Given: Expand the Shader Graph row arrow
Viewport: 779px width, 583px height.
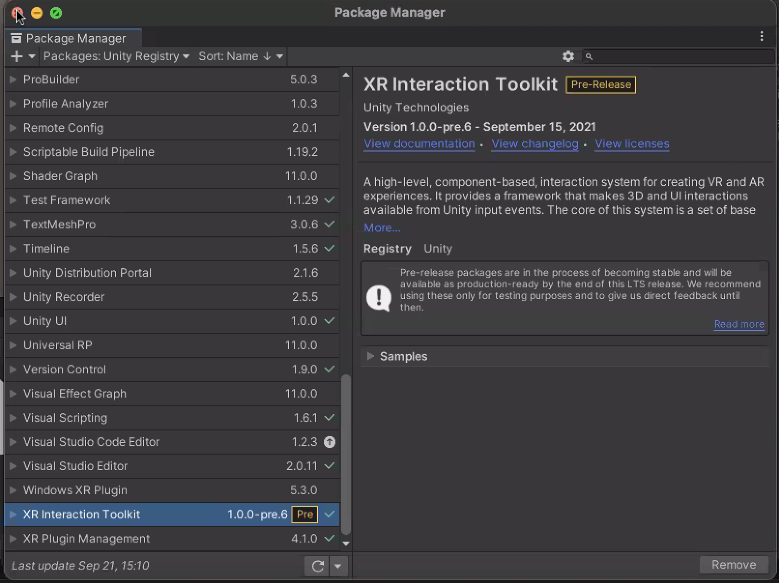Looking at the screenshot, I should (x=13, y=176).
